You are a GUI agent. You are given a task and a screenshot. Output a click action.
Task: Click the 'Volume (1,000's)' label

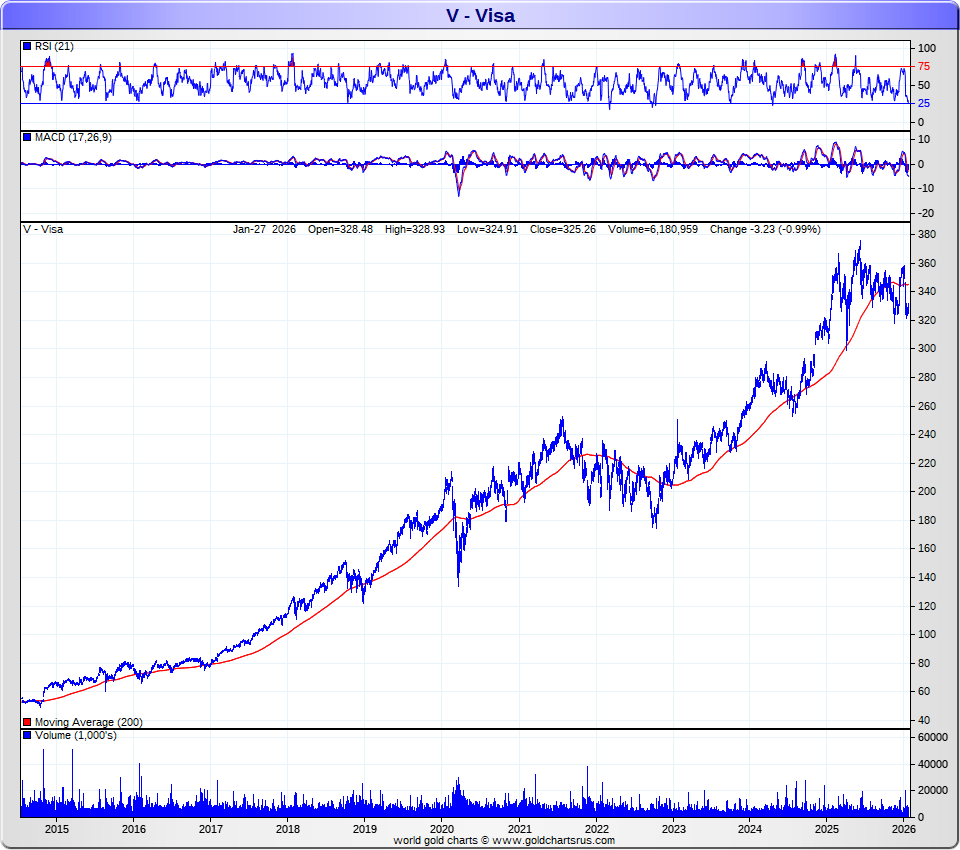coord(75,735)
